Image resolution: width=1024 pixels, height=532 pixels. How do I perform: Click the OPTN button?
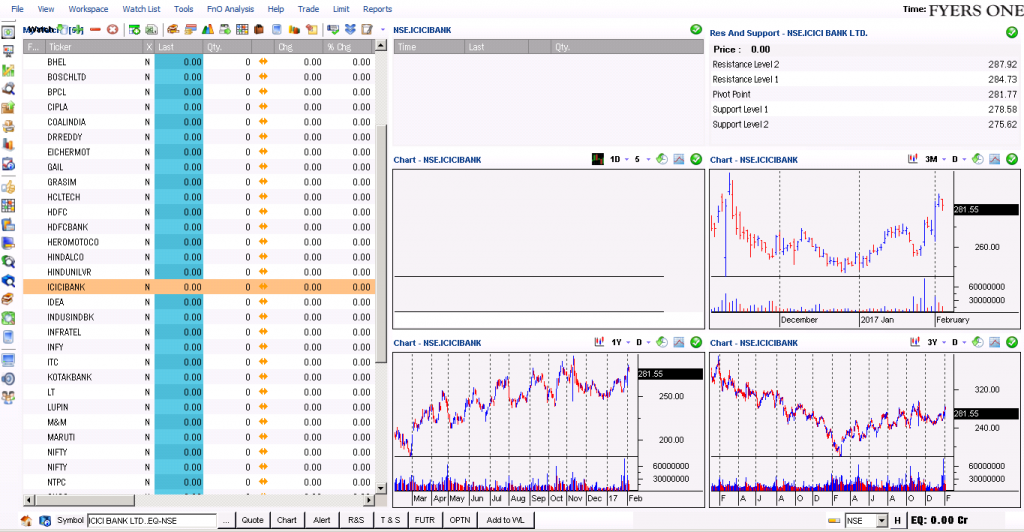460,520
